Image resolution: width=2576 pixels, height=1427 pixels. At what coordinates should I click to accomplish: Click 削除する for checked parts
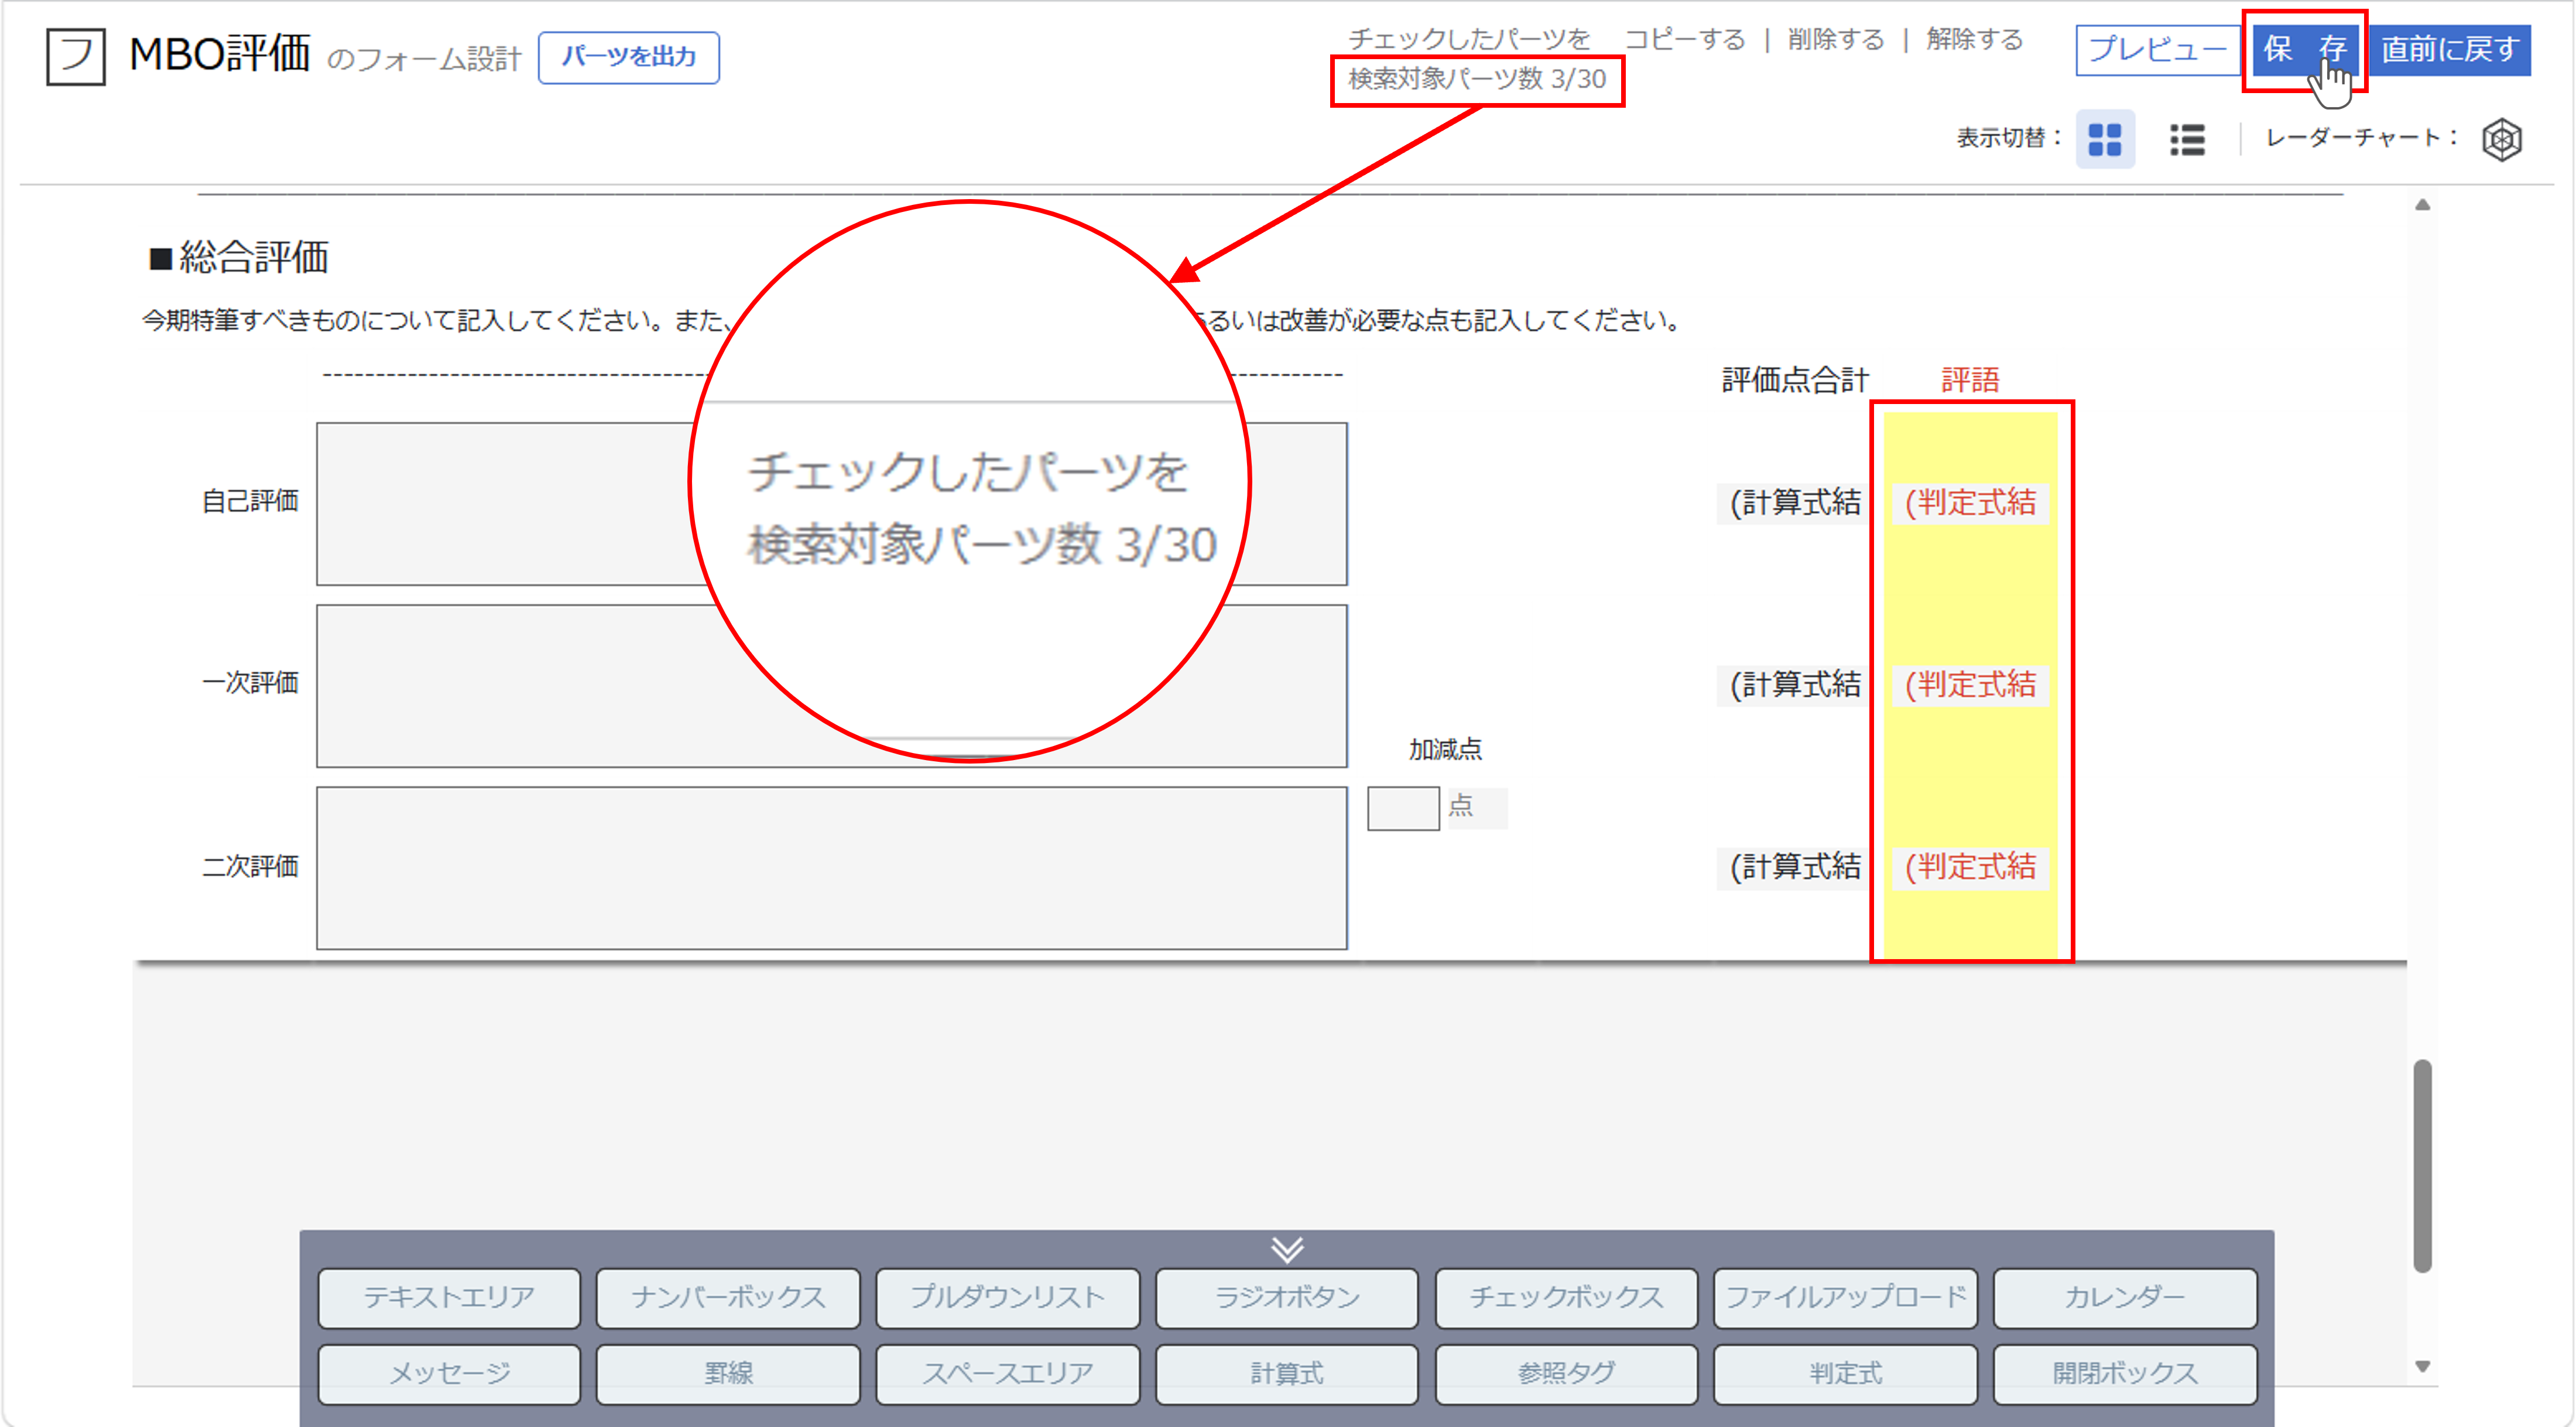(x=1835, y=39)
